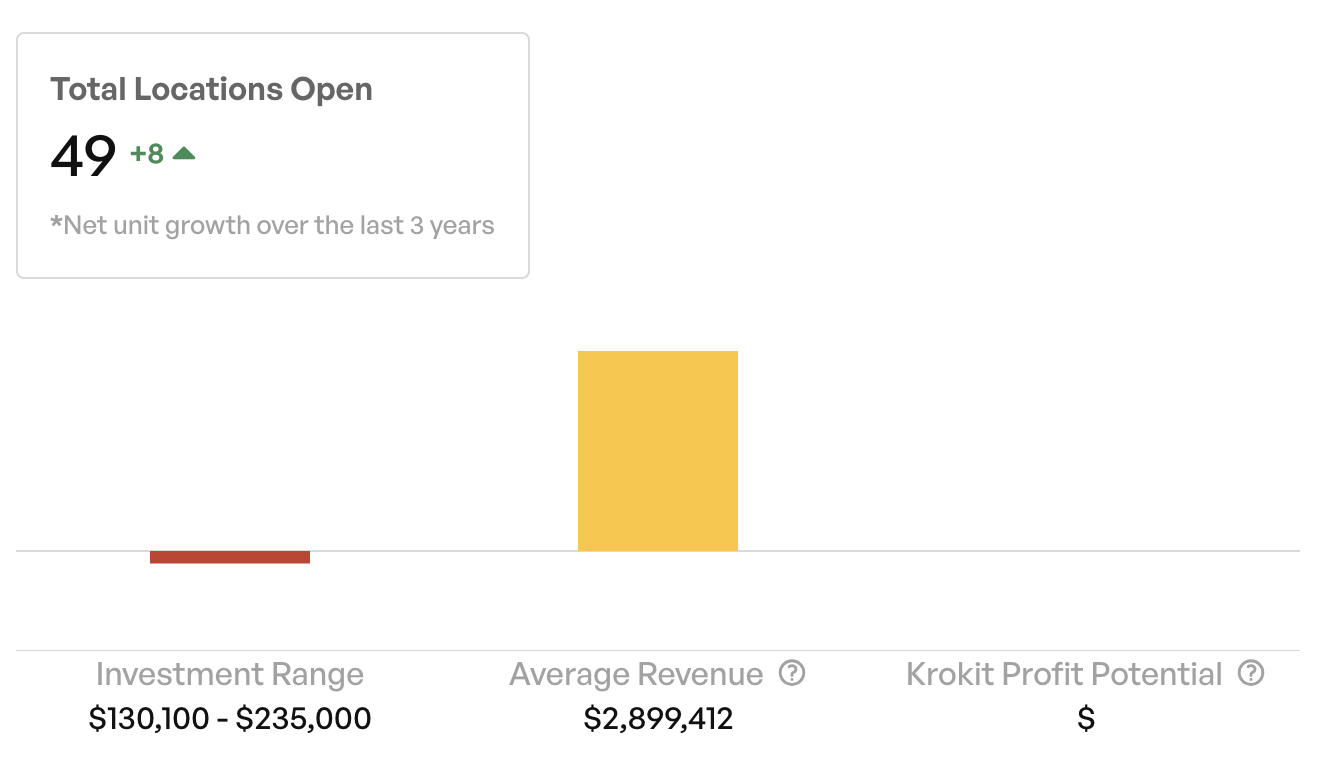
Task: Click the help icon beside Average Revenue
Action: (792, 674)
